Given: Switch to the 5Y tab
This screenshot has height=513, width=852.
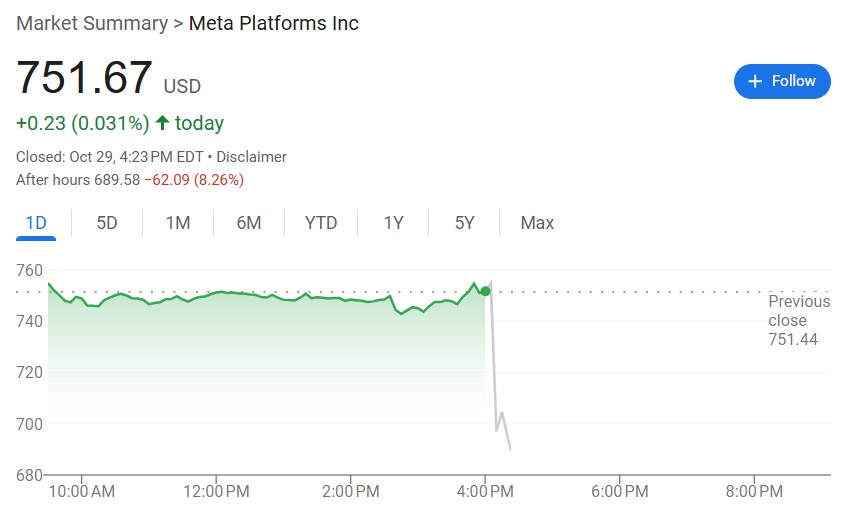Looking at the screenshot, I should [465, 223].
